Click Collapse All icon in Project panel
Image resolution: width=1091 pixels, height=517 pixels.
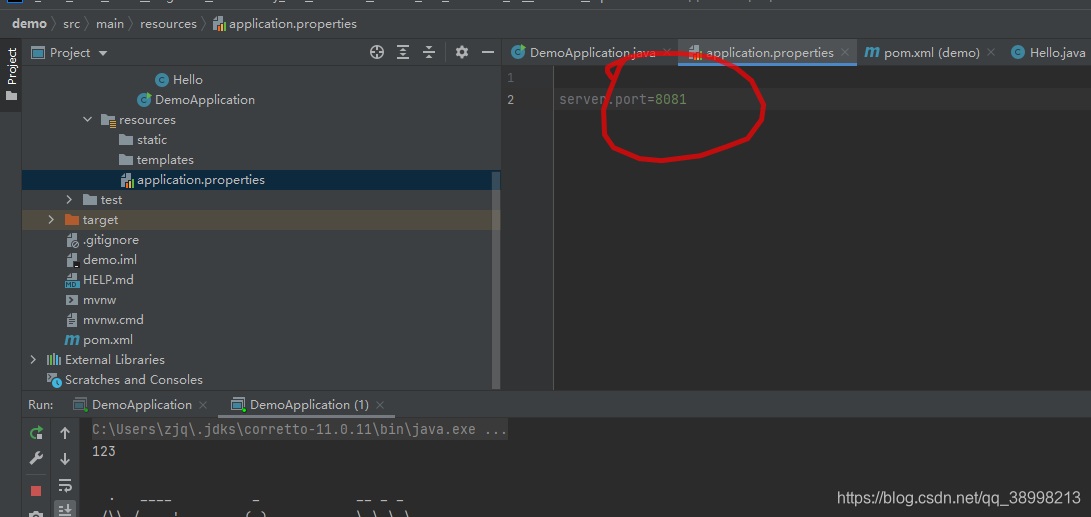[x=429, y=52]
